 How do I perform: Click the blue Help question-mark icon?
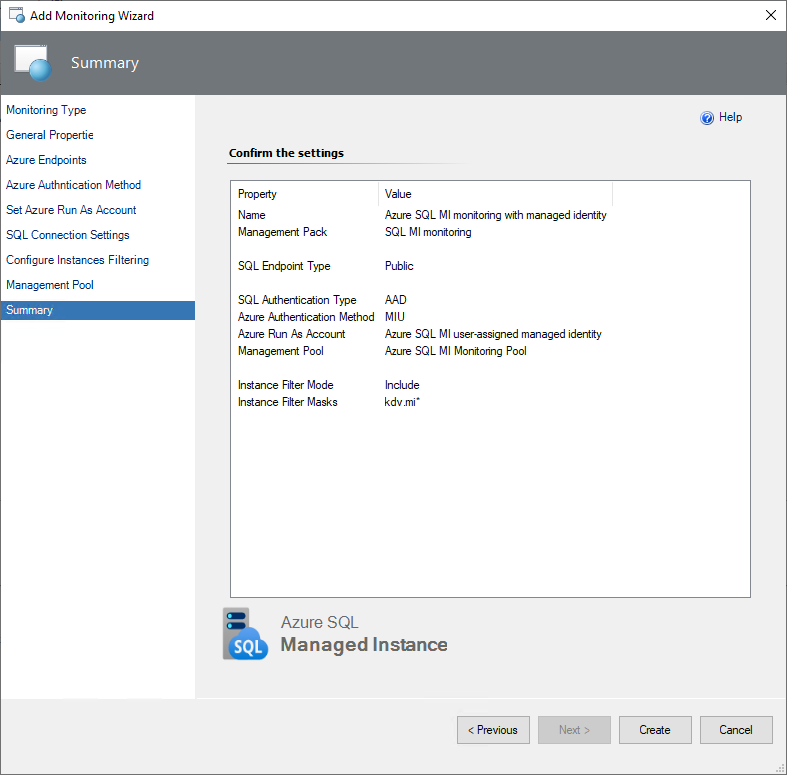pyautogui.click(x=707, y=117)
